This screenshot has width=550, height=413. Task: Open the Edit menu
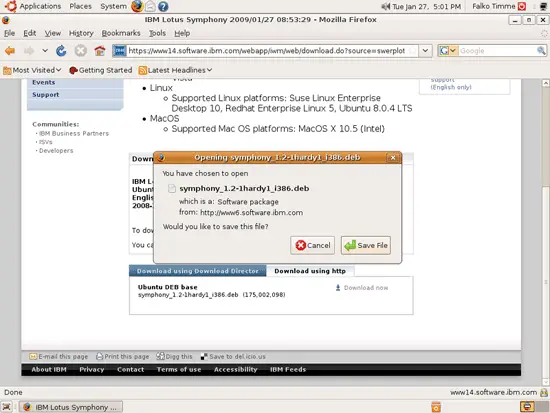click(x=30, y=33)
